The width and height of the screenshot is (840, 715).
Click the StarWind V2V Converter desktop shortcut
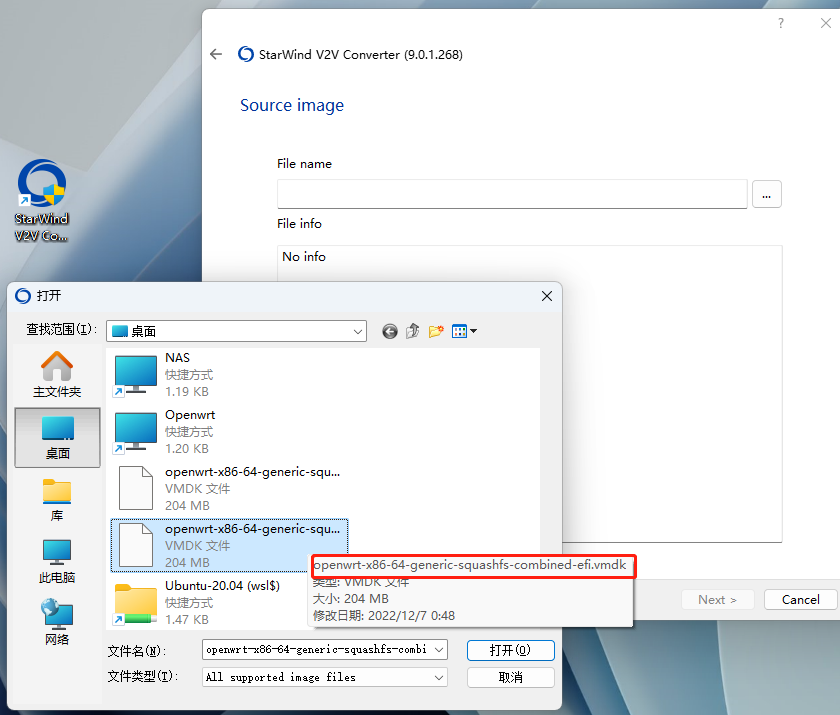42,201
